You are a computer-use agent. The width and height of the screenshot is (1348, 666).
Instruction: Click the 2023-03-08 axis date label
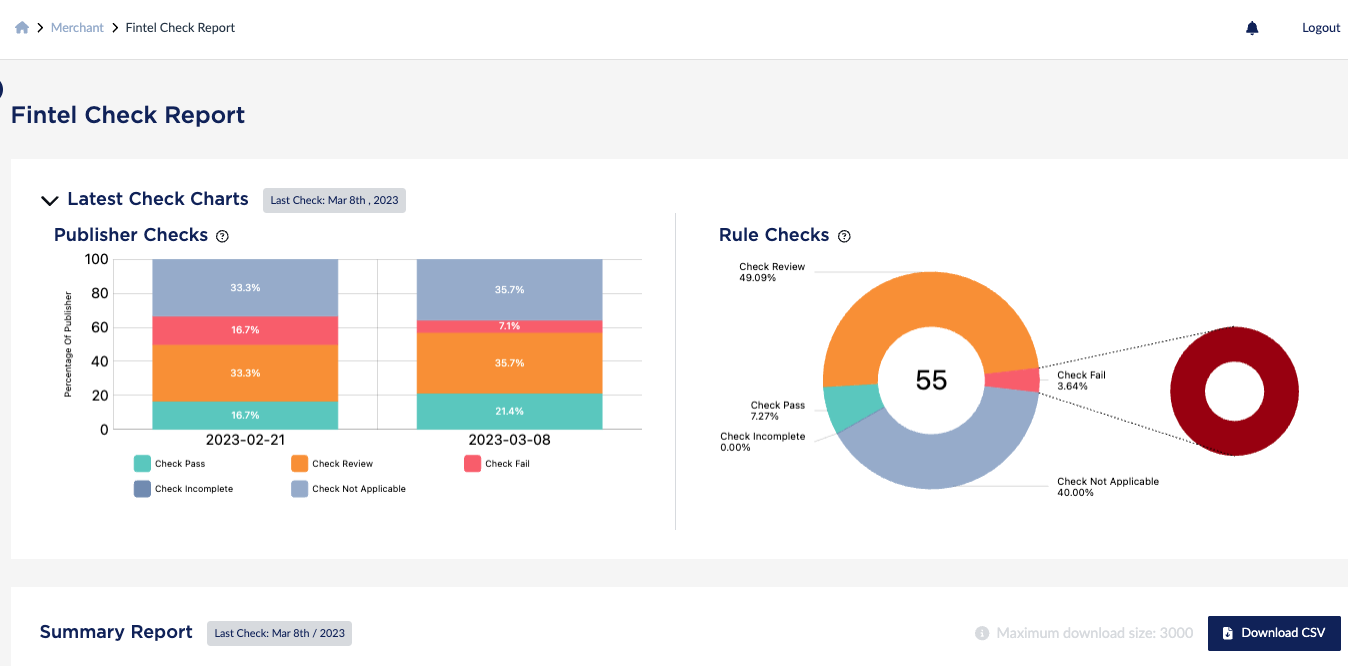(510, 440)
